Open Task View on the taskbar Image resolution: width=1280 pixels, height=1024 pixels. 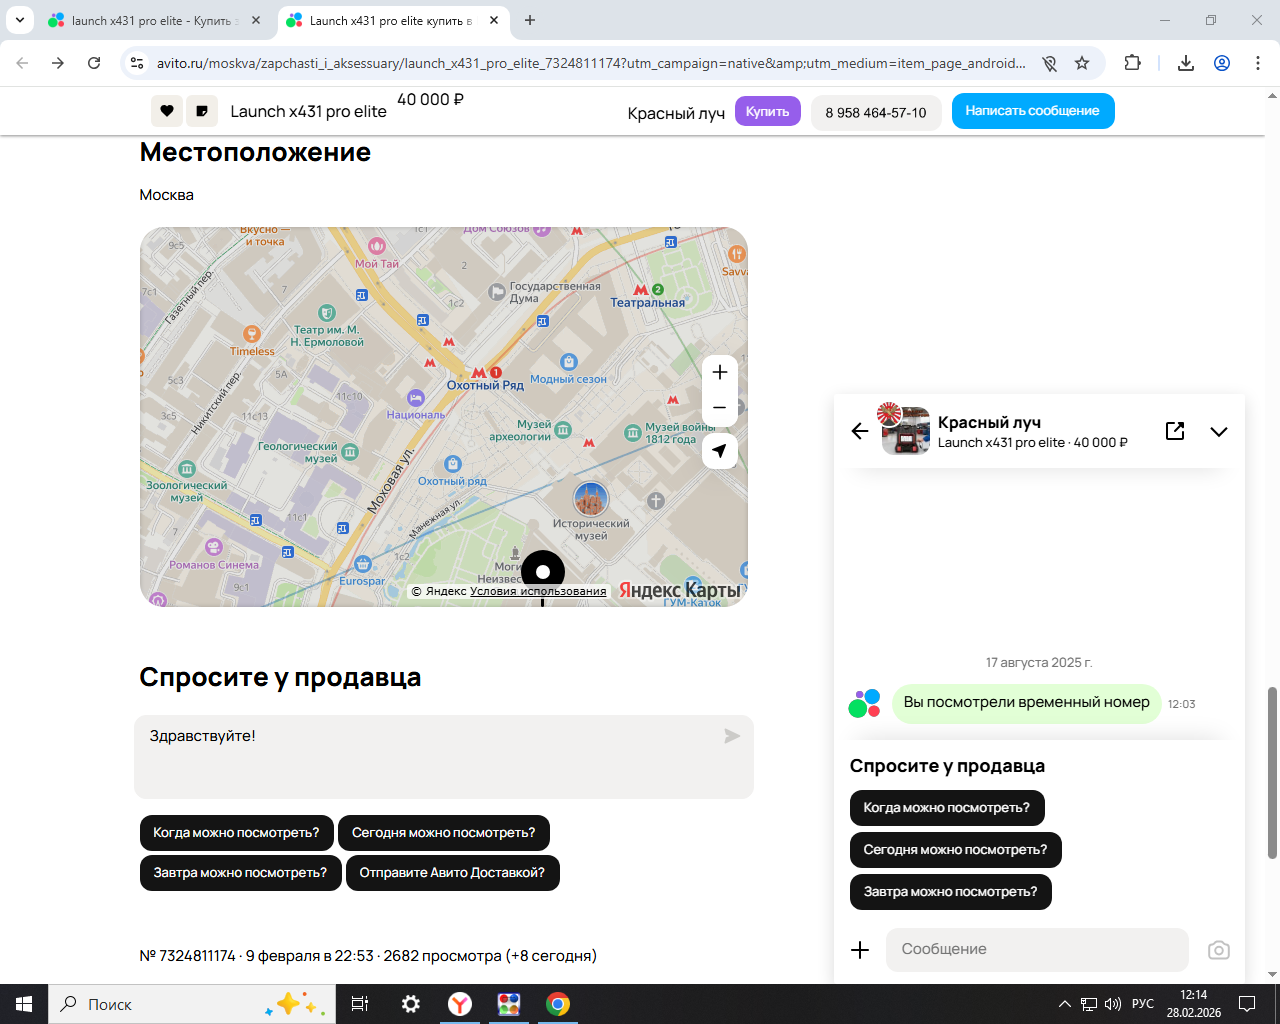360,1004
